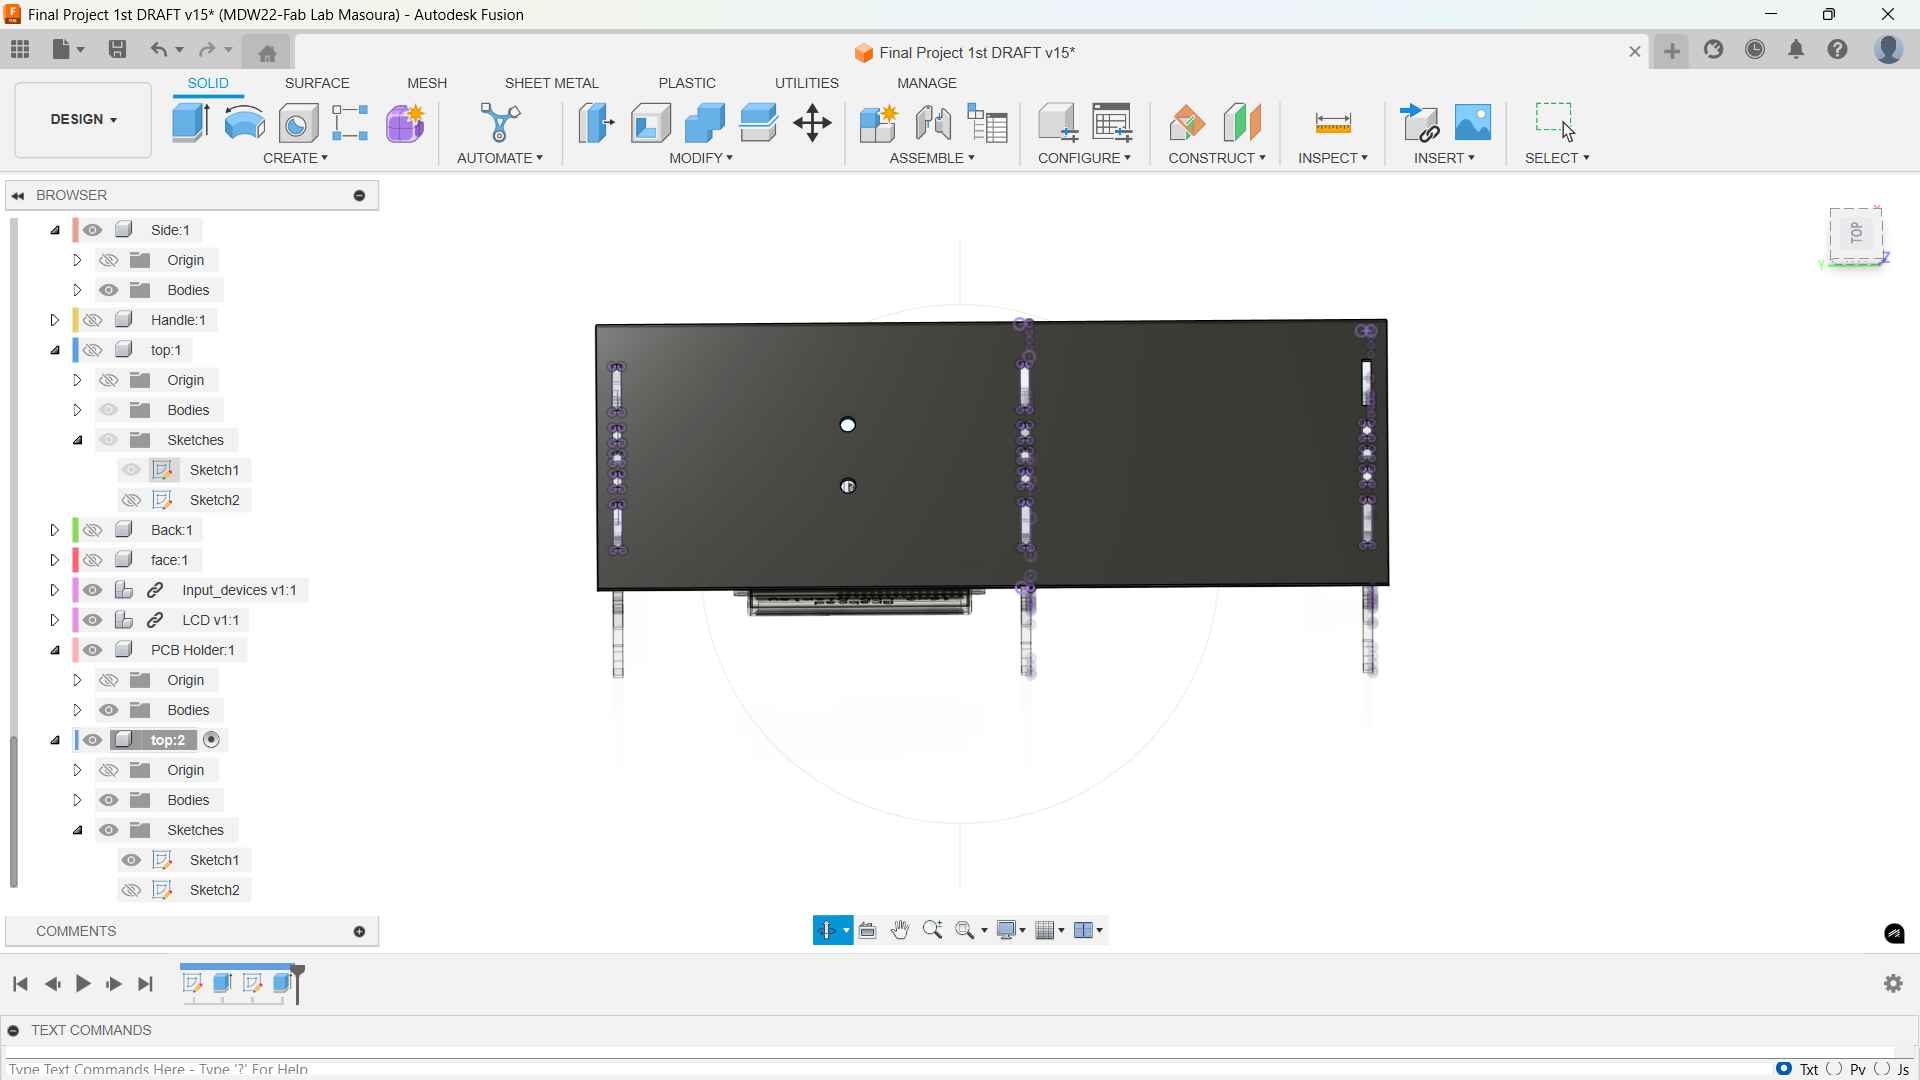Image resolution: width=1920 pixels, height=1080 pixels.
Task: Click the Save disk icon
Action: tap(118, 50)
